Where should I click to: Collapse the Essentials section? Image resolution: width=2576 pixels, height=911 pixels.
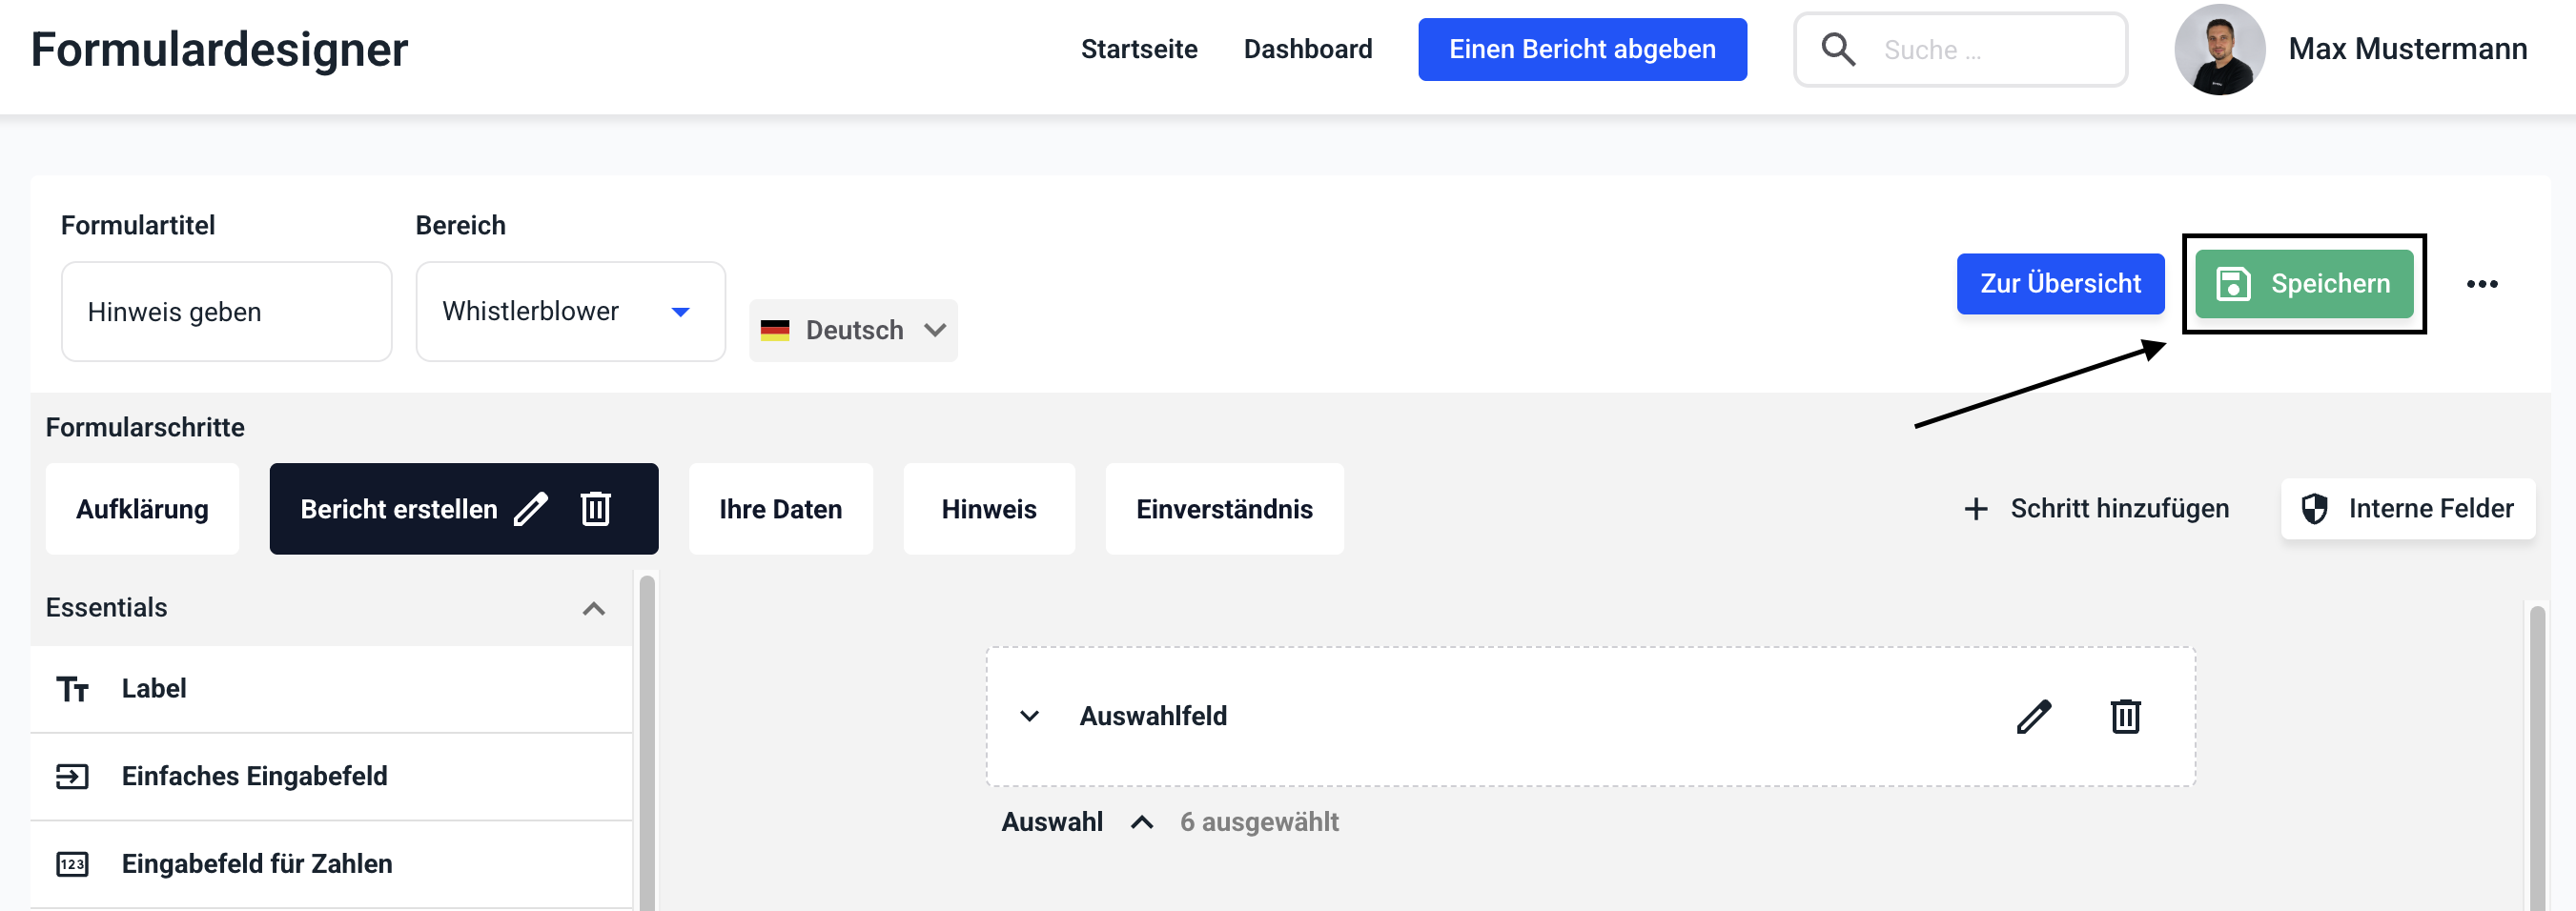click(593, 608)
